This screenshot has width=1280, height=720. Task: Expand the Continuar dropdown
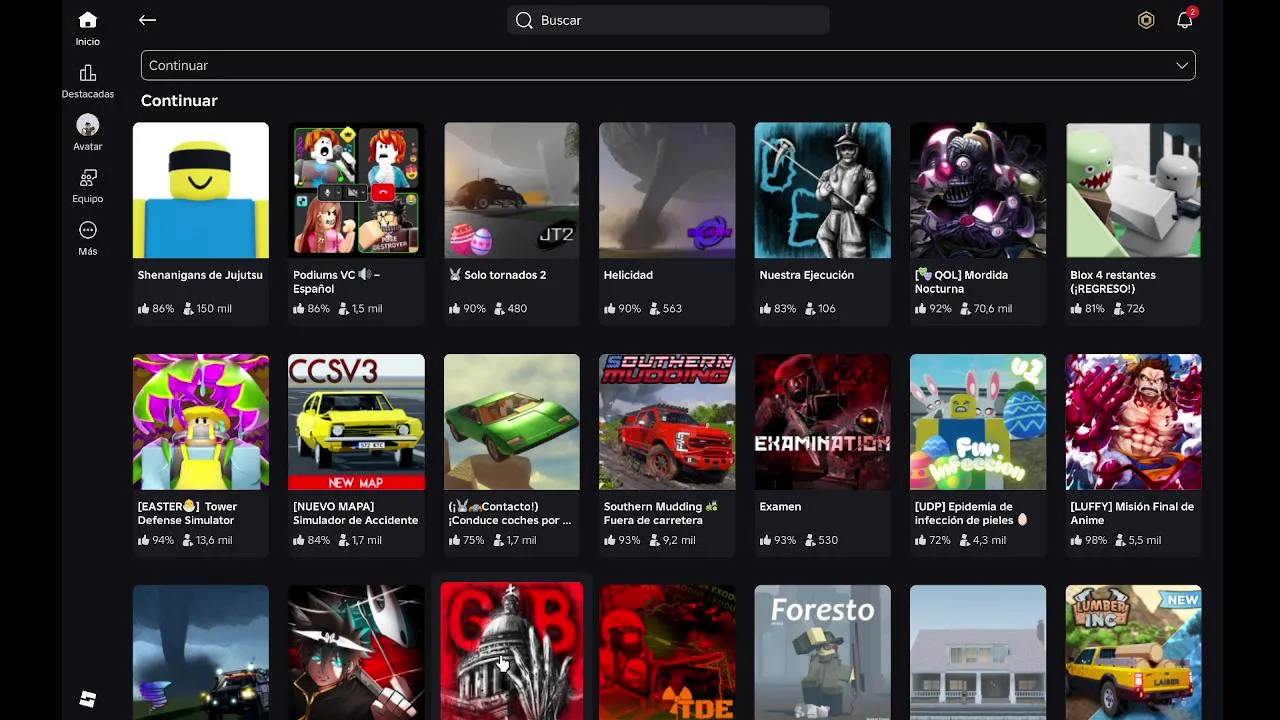668,65
